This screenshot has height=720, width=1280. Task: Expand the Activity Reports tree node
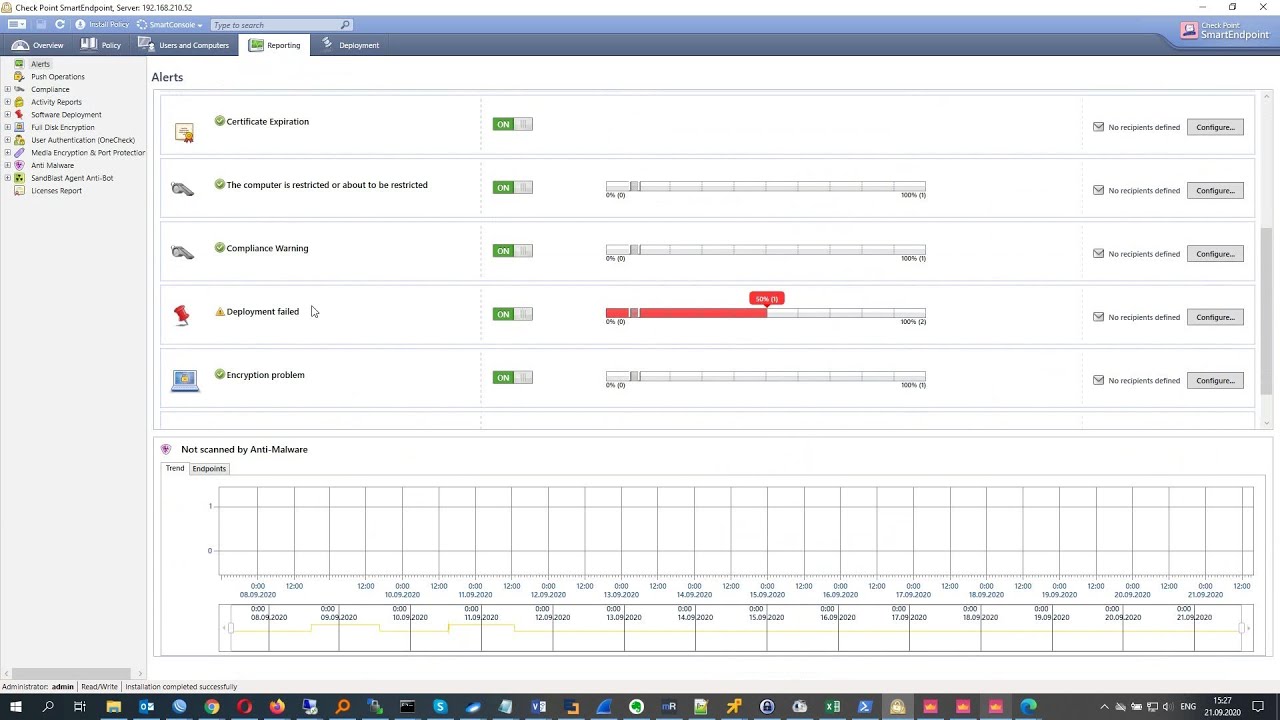click(7, 102)
